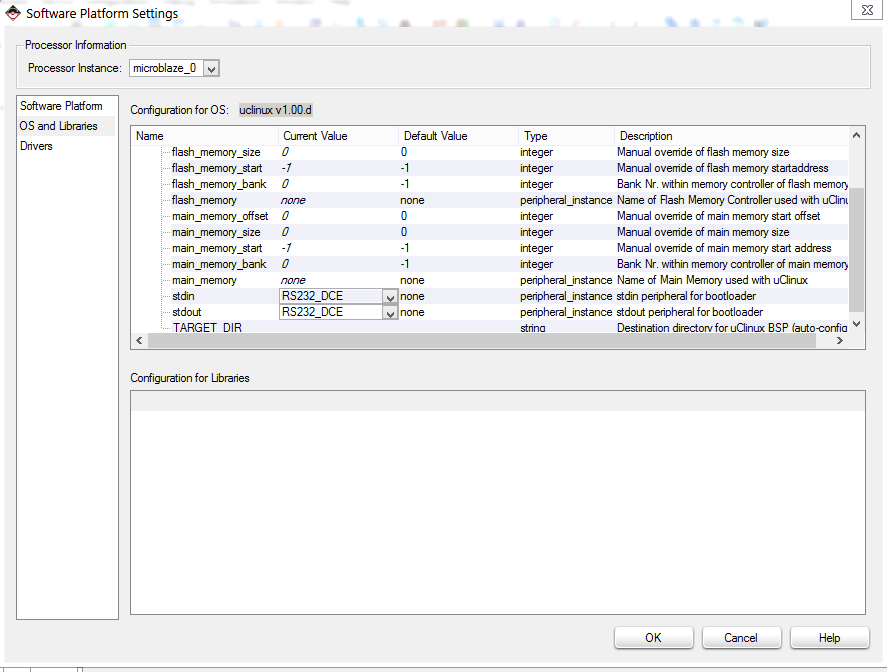Select Software Platform in the left panel
Viewport: 887px width, 672px height.
click(61, 106)
